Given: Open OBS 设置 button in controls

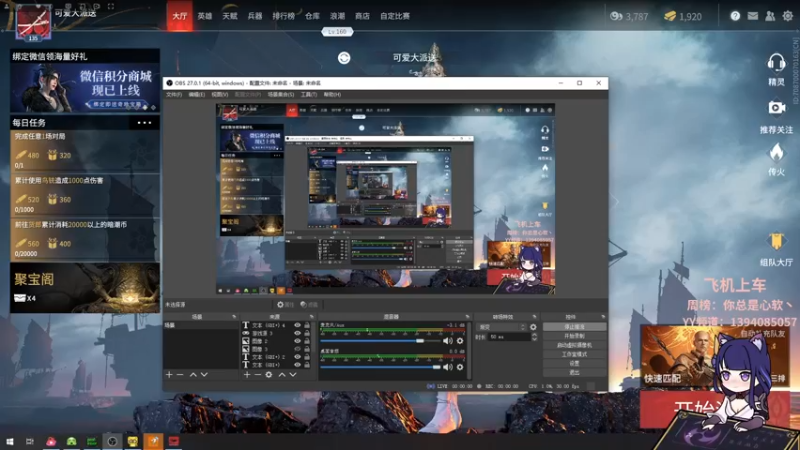Looking at the screenshot, I should [574, 363].
